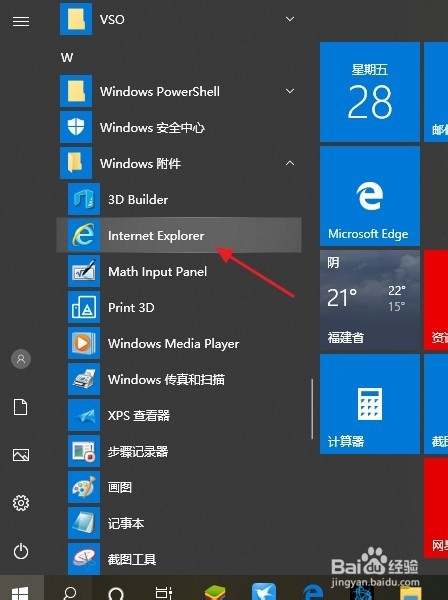Image resolution: width=448 pixels, height=600 pixels.
Task: Open Task View on taskbar
Action: tap(164, 592)
